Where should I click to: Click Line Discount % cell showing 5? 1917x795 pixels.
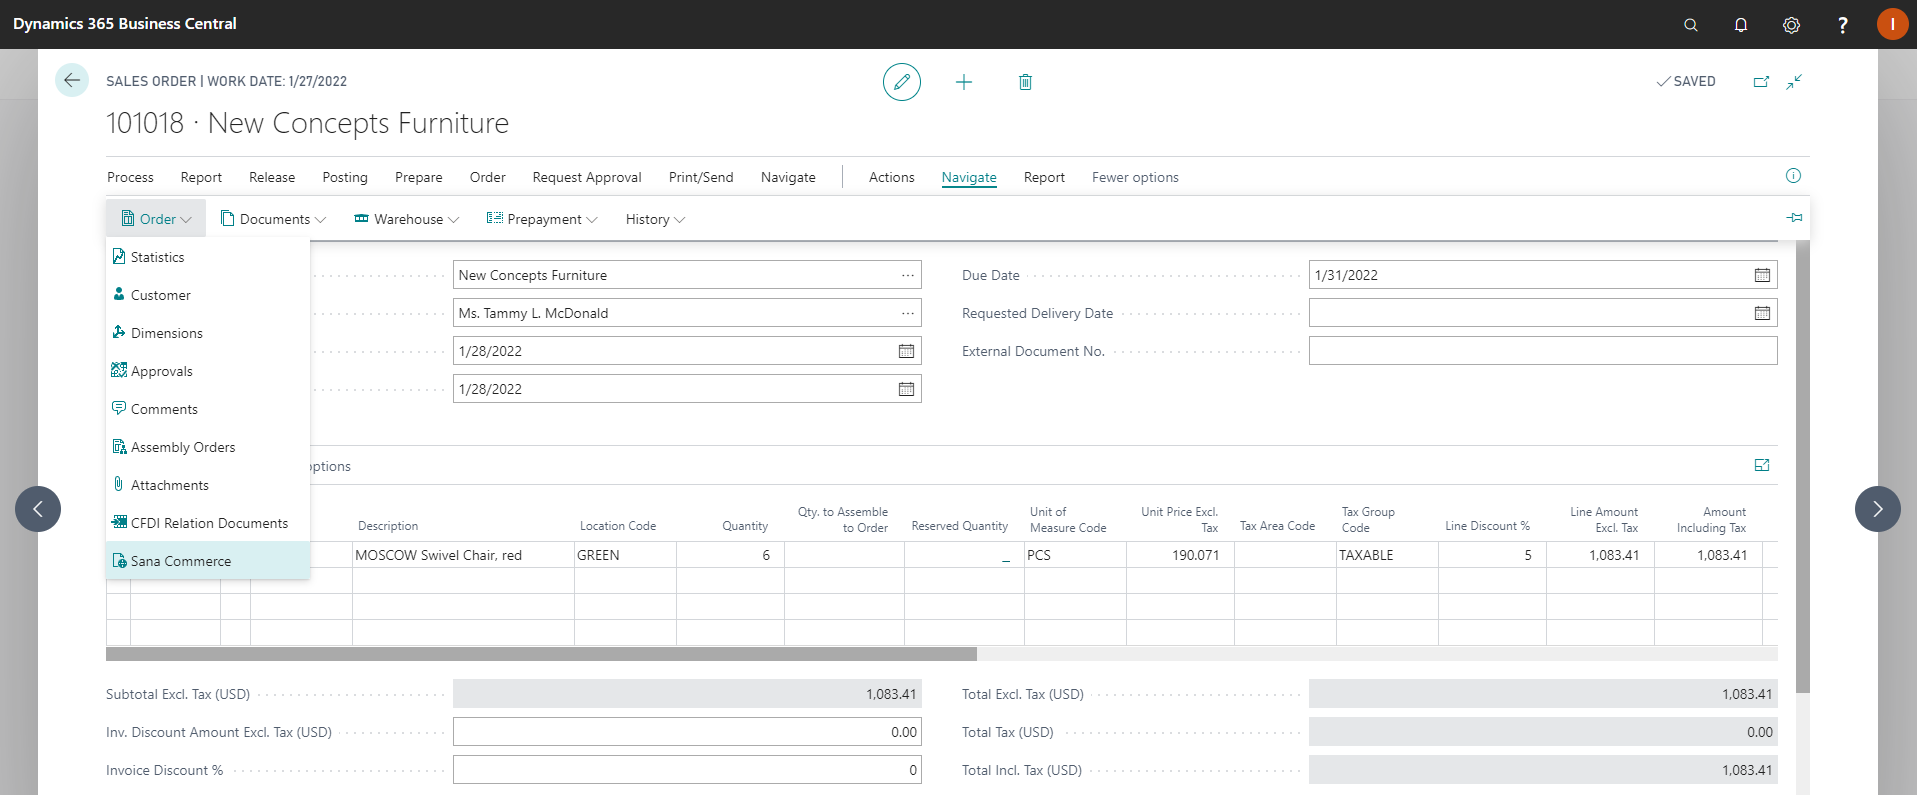pyautogui.click(x=1492, y=555)
